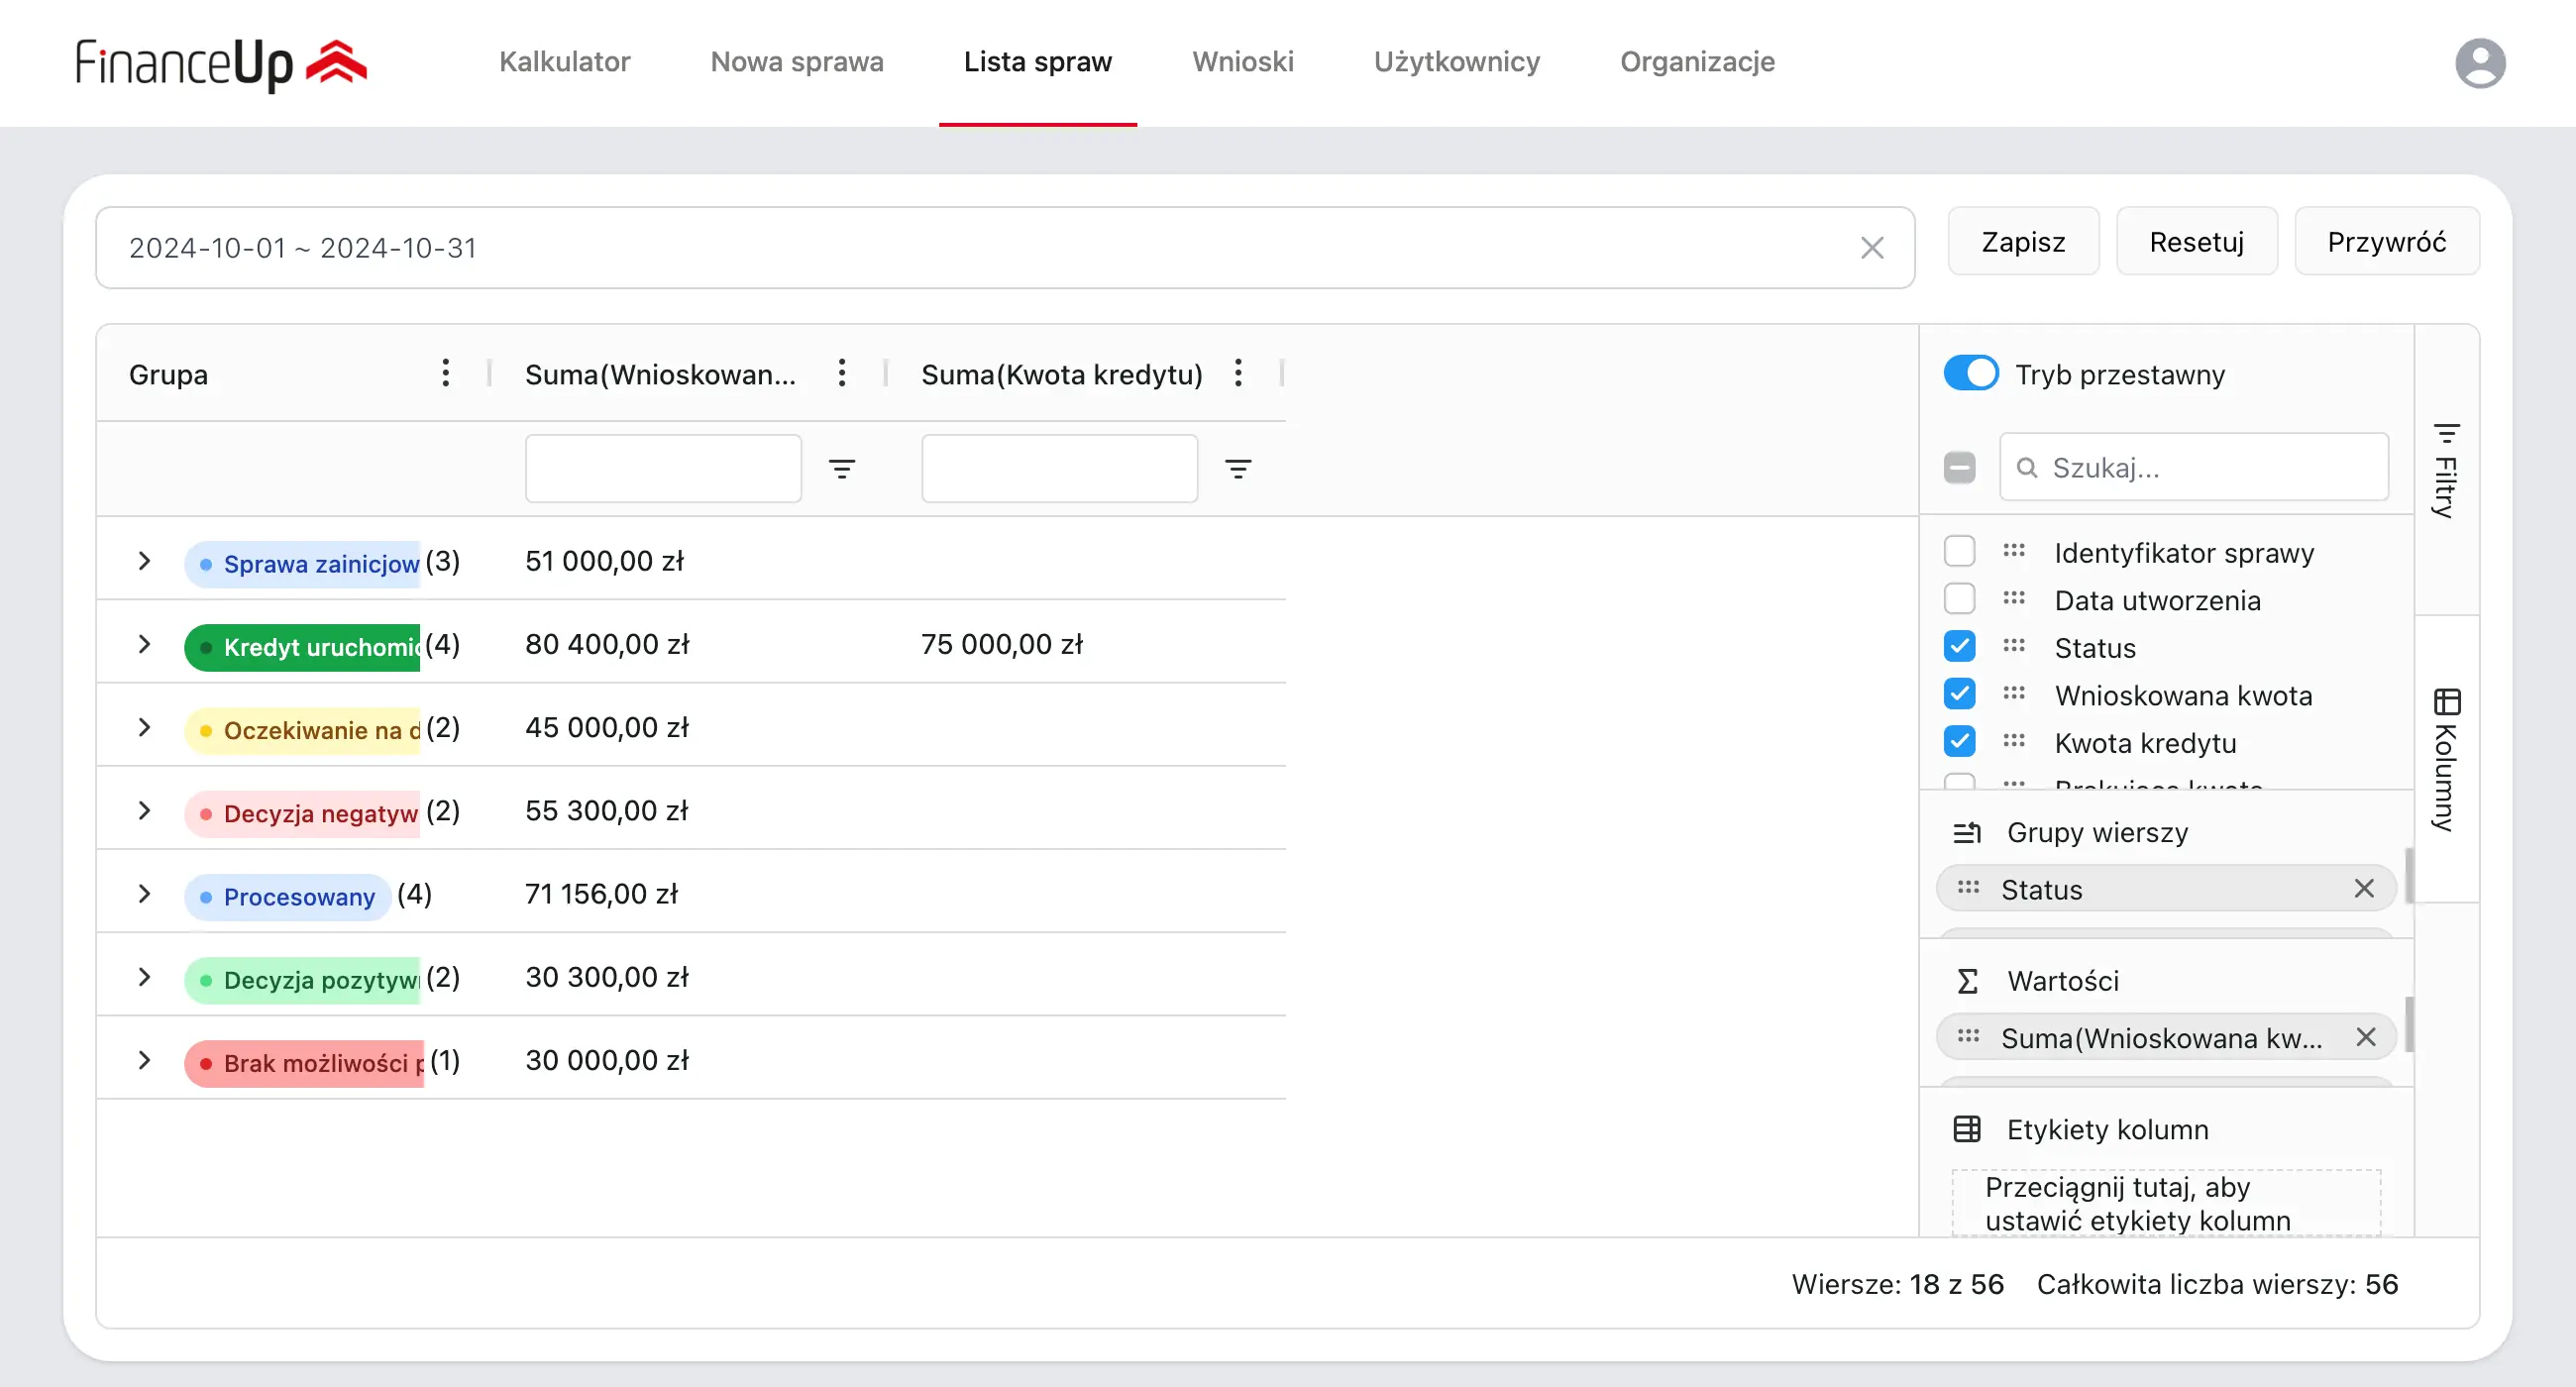This screenshot has height=1387, width=2576.
Task: Open filter icon for Suma(Wnioskowana) column
Action: pyautogui.click(x=842, y=469)
